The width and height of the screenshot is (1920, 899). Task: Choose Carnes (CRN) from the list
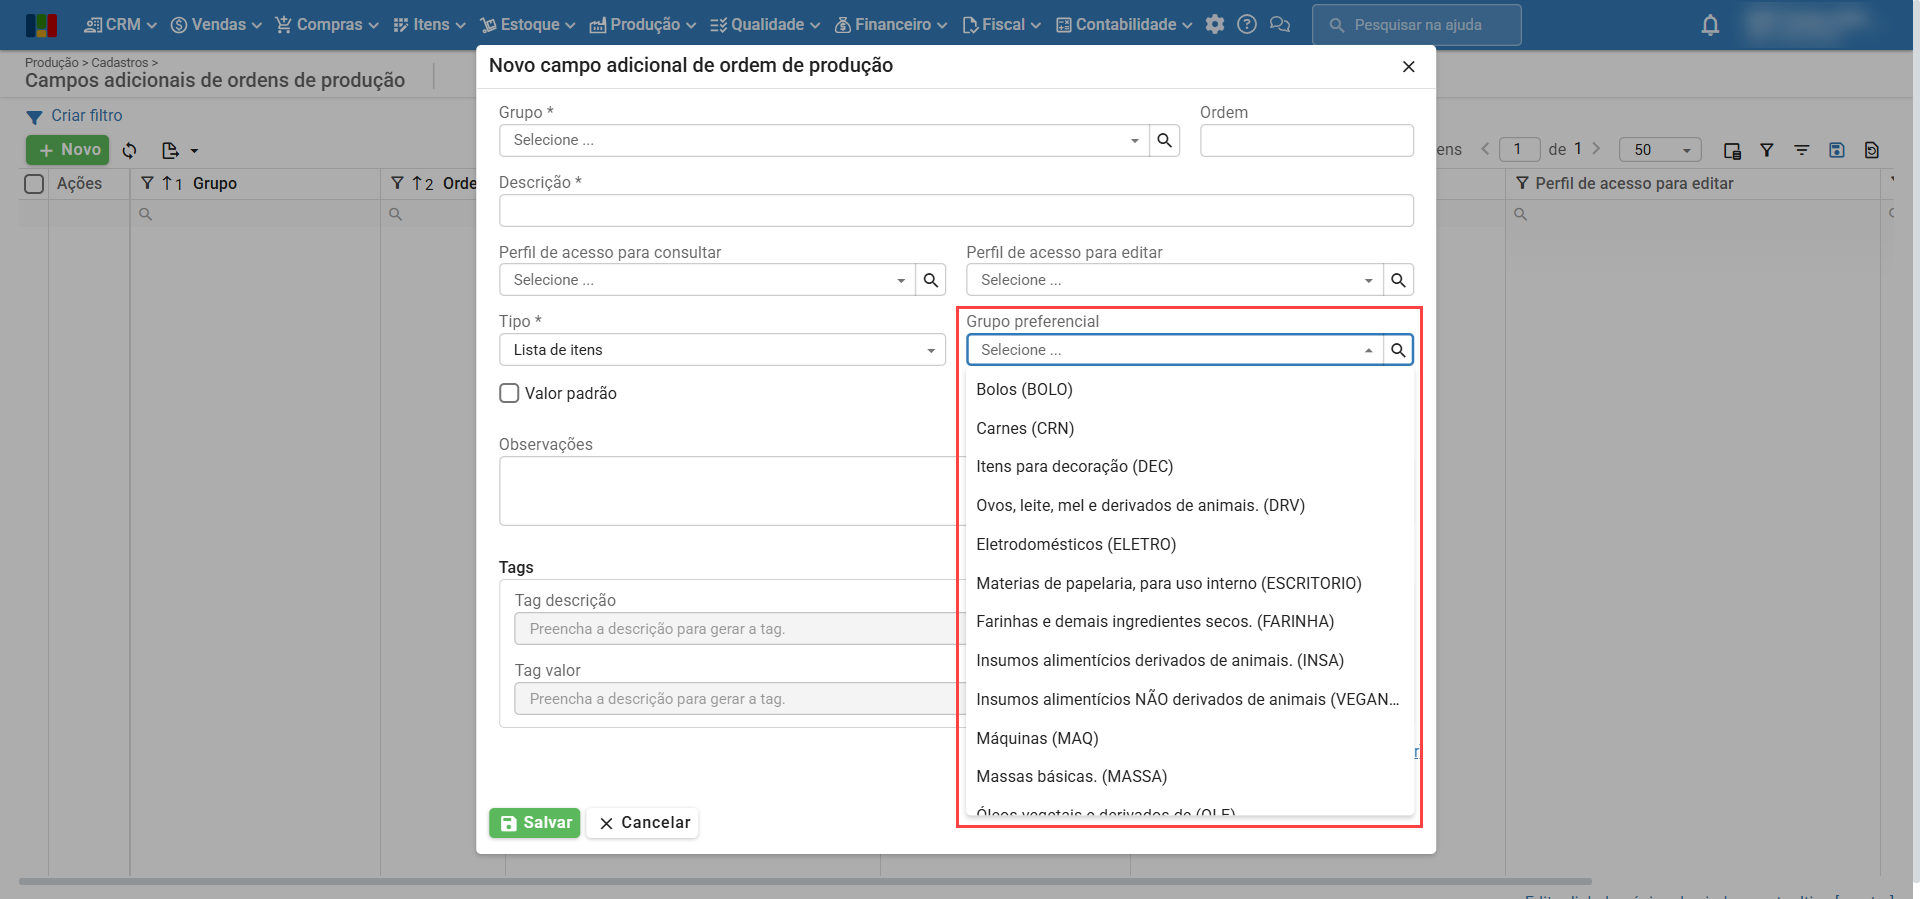1025,428
